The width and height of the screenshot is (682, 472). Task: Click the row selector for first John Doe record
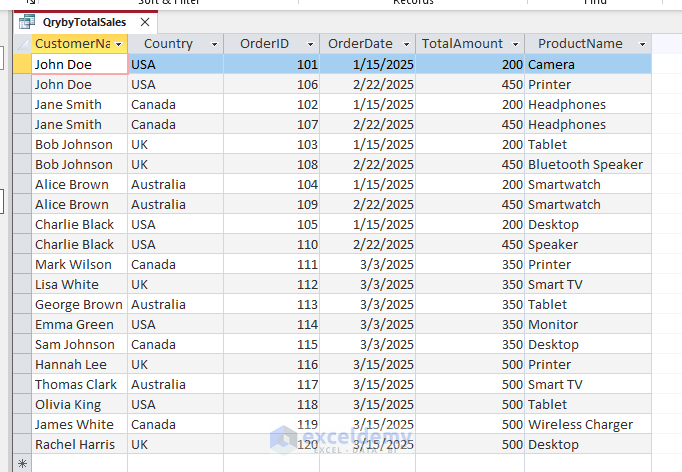[x=22, y=64]
